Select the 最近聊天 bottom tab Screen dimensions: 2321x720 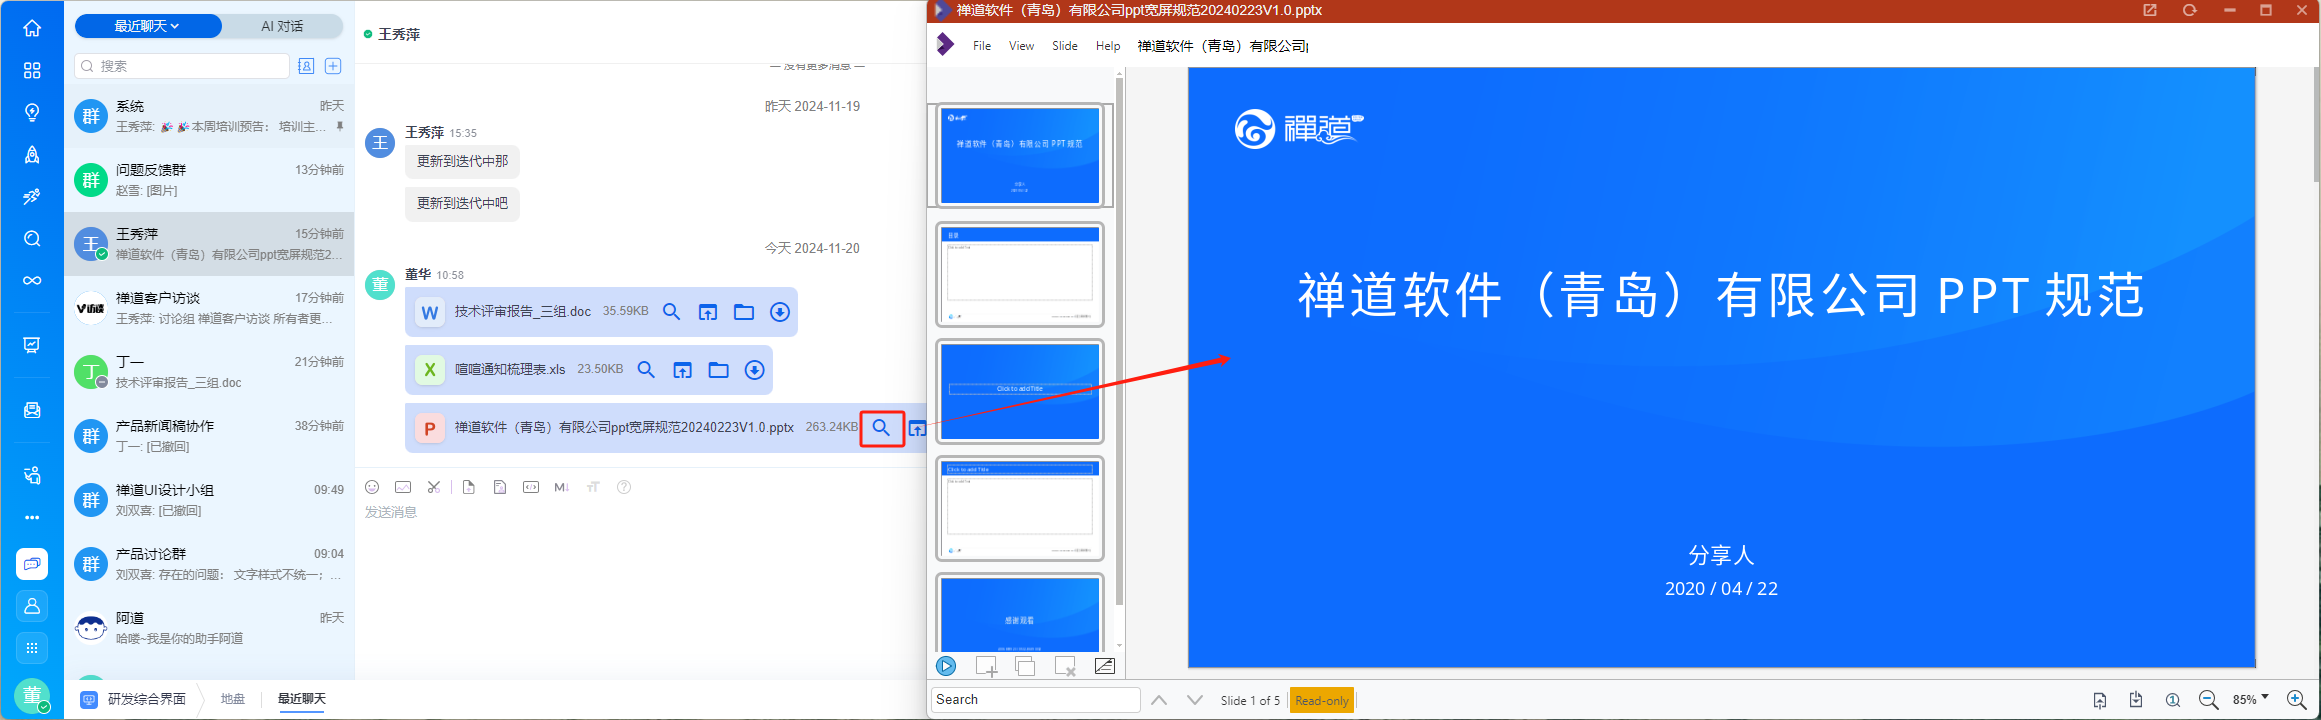pyautogui.click(x=302, y=699)
